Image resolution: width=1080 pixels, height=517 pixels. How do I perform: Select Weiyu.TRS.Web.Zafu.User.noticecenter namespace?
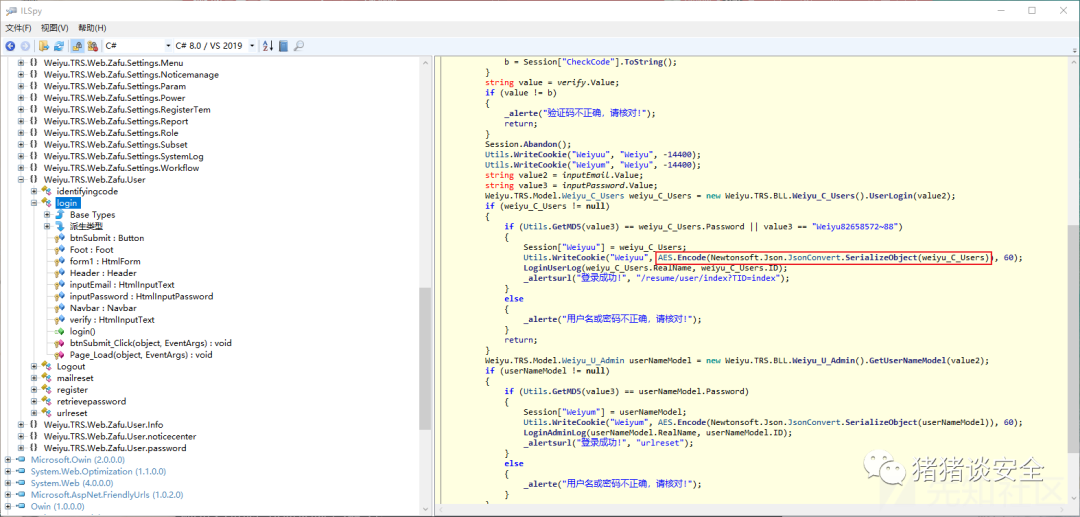point(120,436)
